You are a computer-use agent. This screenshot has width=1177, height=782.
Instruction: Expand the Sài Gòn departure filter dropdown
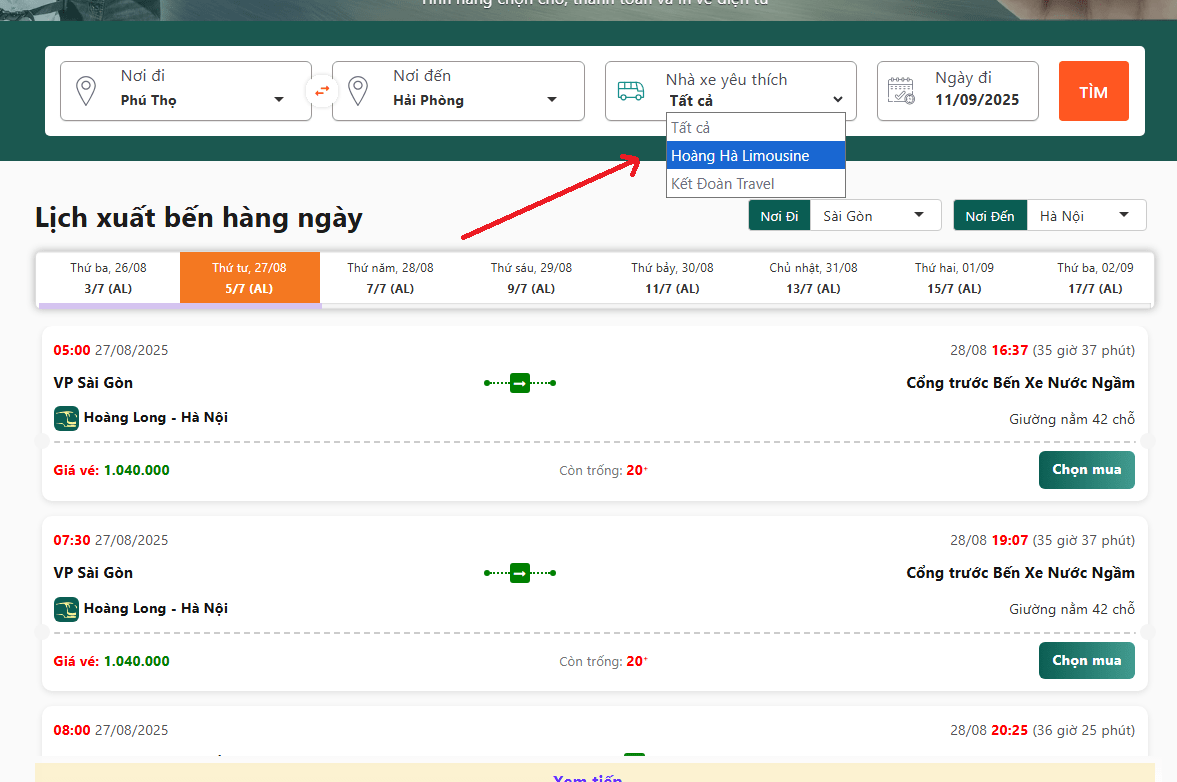tap(875, 216)
